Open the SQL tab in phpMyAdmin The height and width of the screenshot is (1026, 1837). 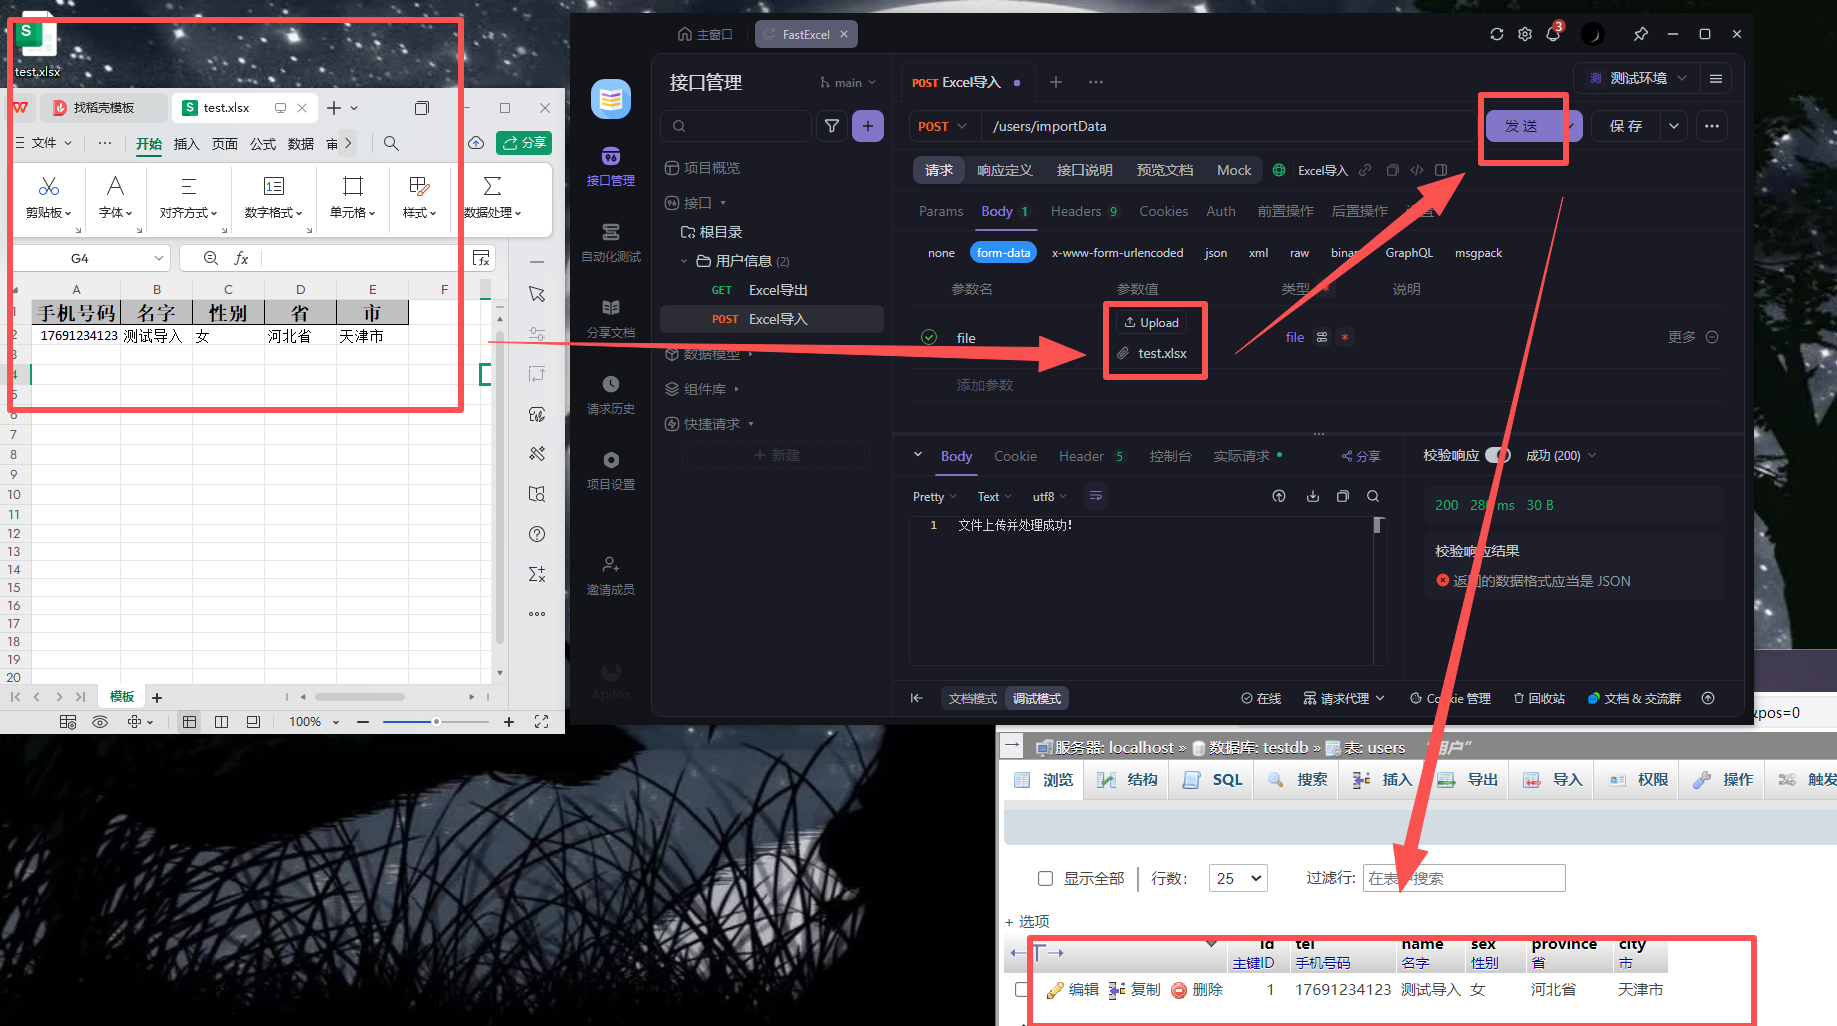(x=1212, y=780)
